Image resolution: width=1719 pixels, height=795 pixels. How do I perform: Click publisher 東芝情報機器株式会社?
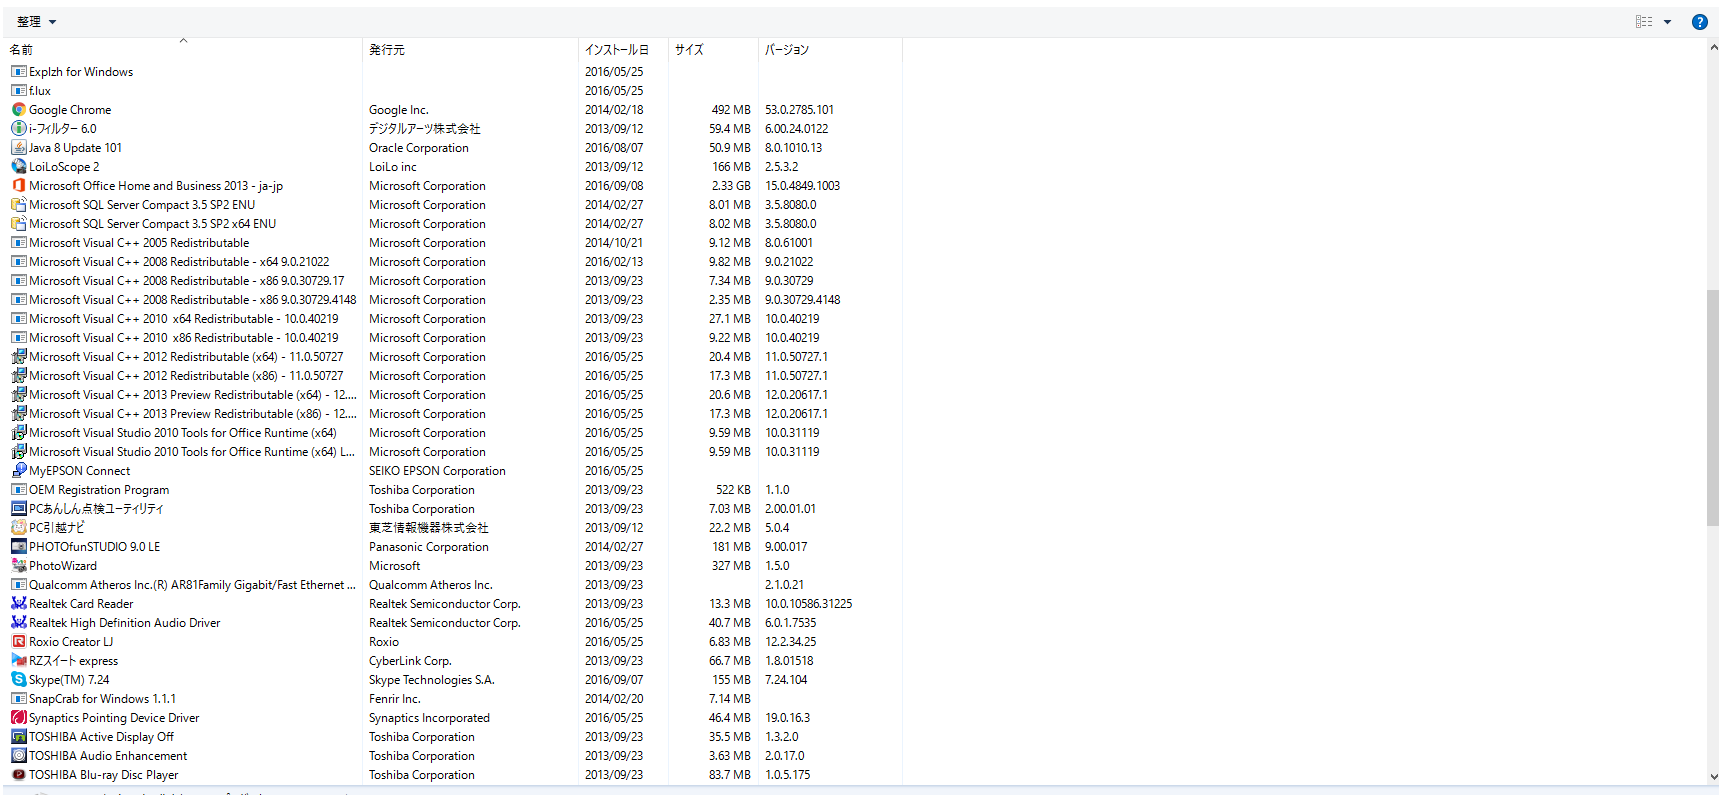[429, 528]
